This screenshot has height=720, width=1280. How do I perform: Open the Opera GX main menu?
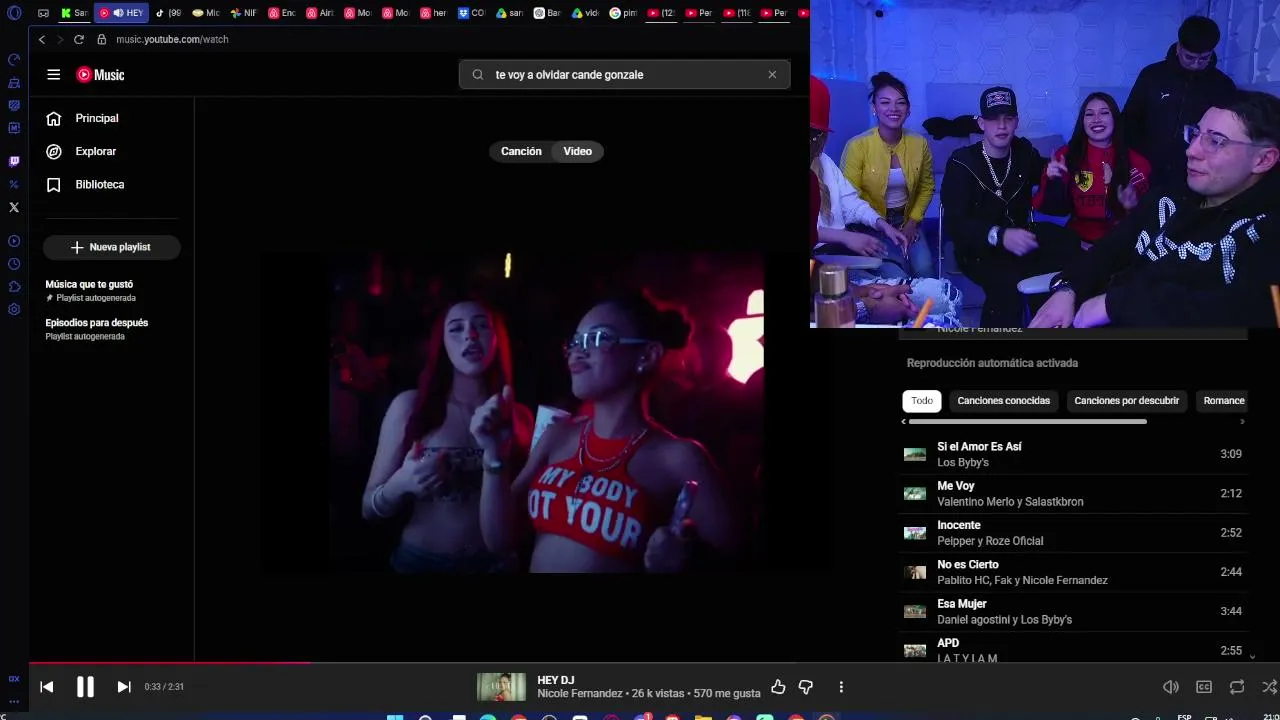coord(14,13)
